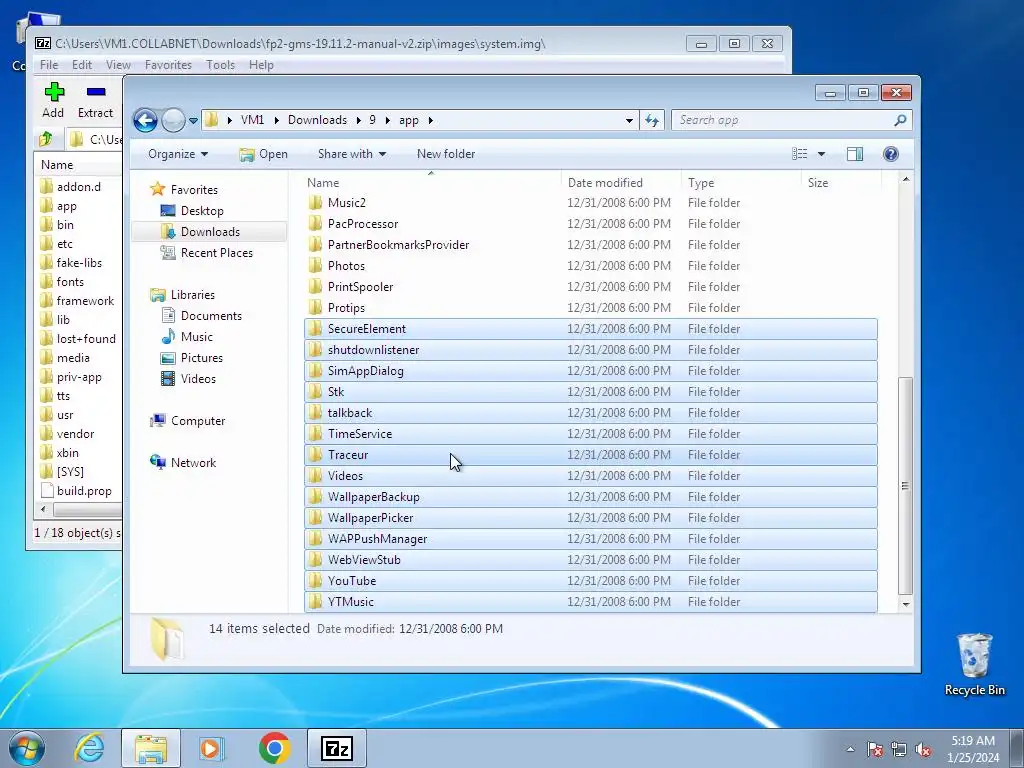This screenshot has height=768, width=1024.
Task: Click the muted volume tray icon
Action: tap(923, 750)
